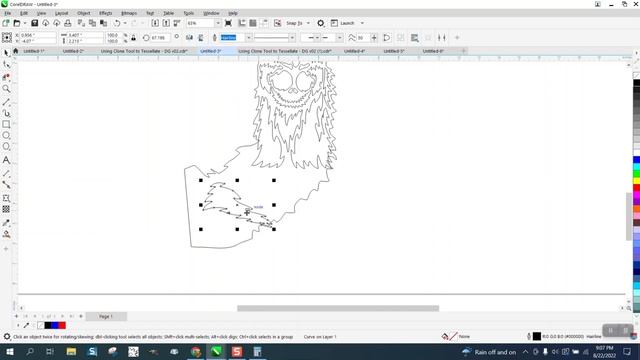Viewport: 640px width, 360px height.
Task: Open Windows Start menu
Action: coord(9,352)
